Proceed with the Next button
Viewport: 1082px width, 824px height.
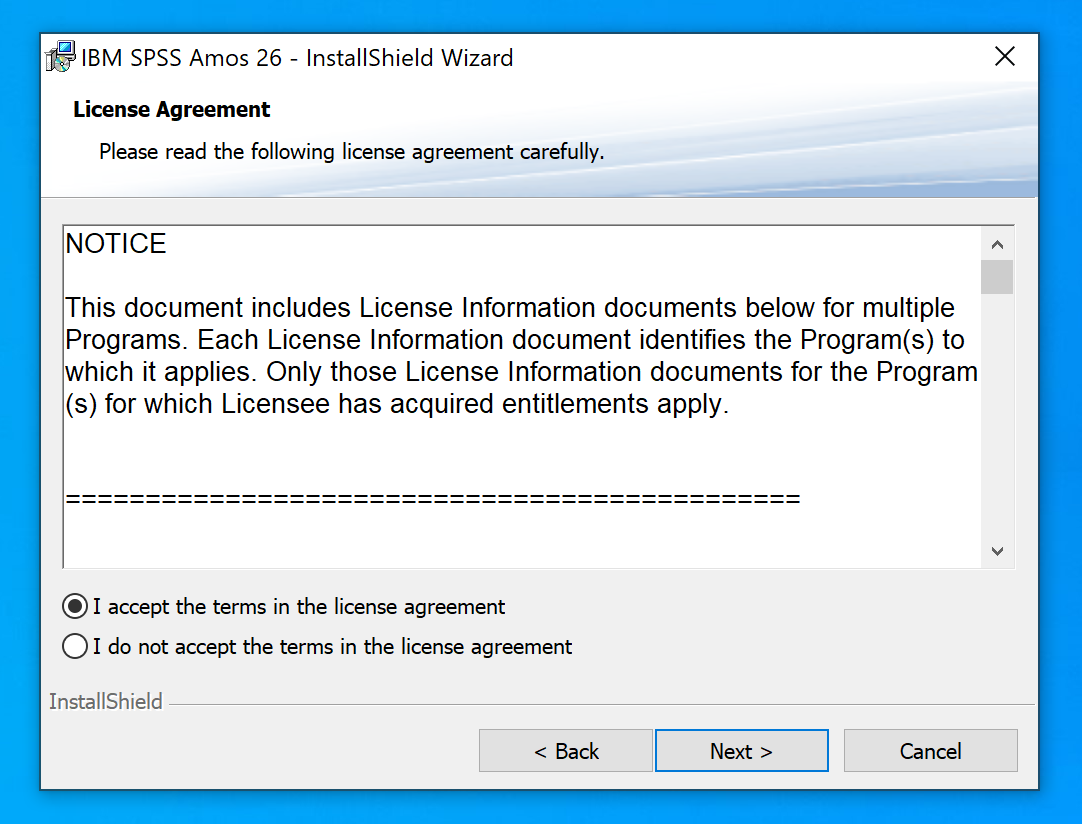tap(741, 751)
